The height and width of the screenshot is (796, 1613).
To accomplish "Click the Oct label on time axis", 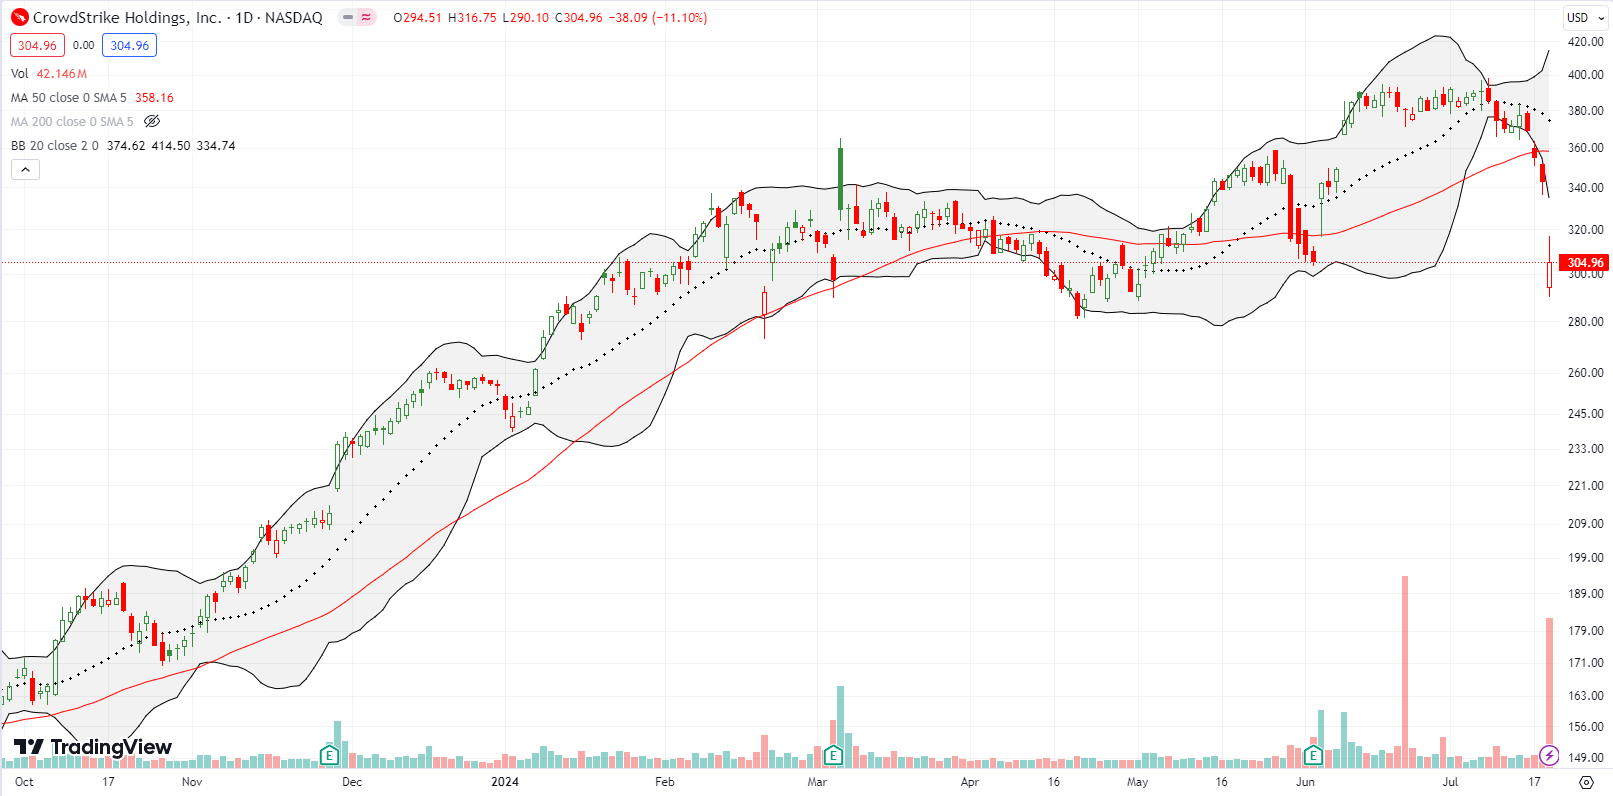I will pos(24,782).
